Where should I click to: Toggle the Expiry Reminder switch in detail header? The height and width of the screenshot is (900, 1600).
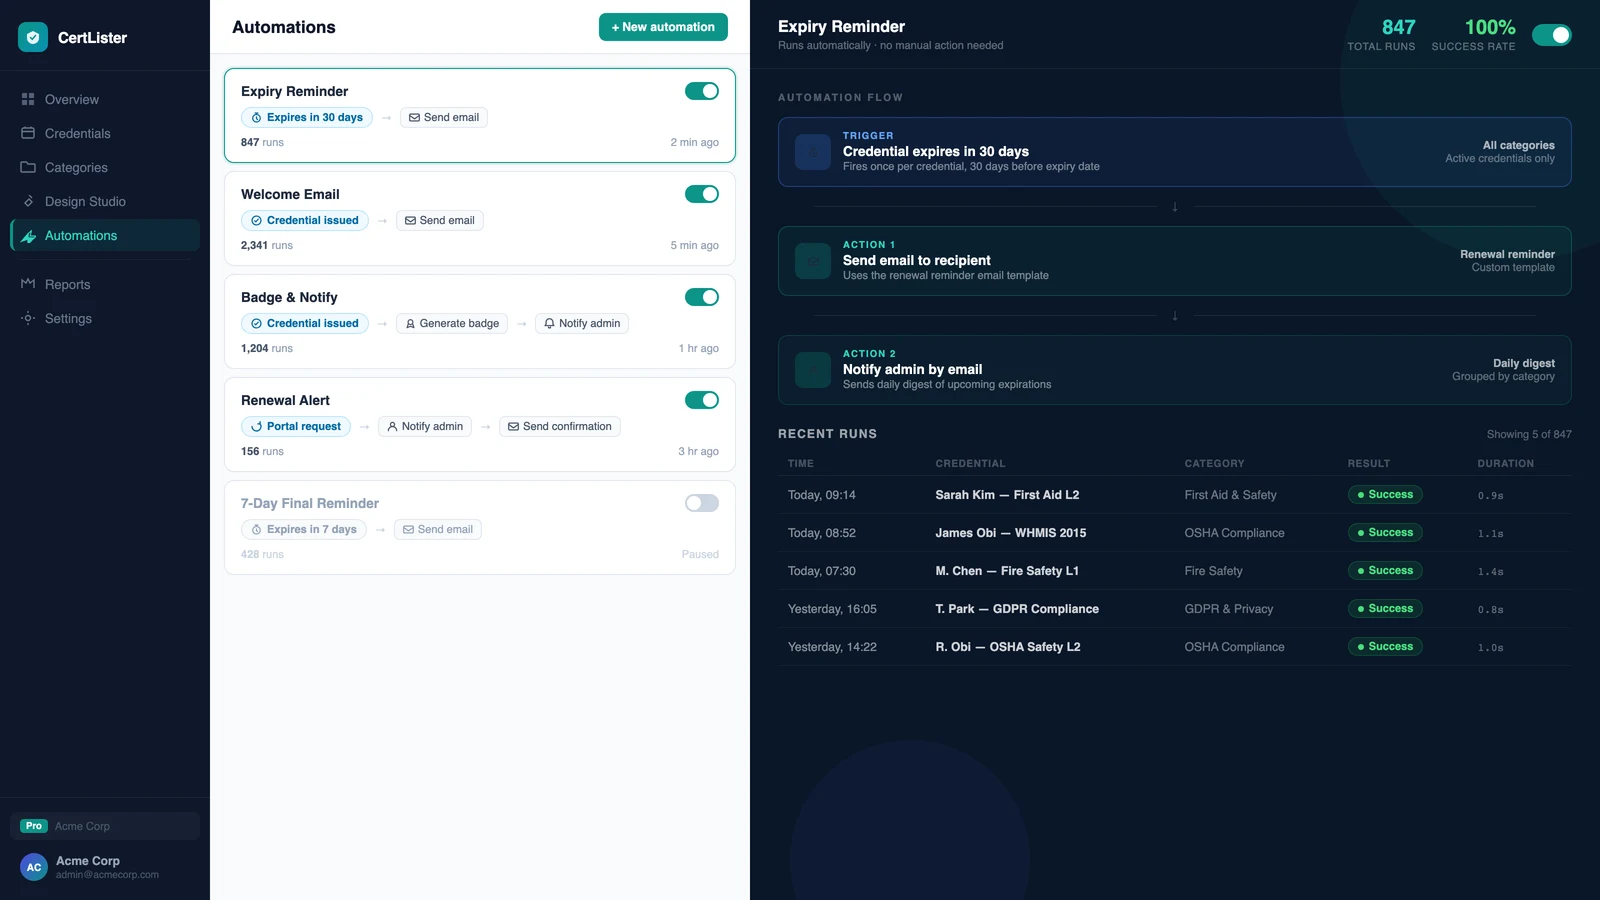[x=1552, y=35]
